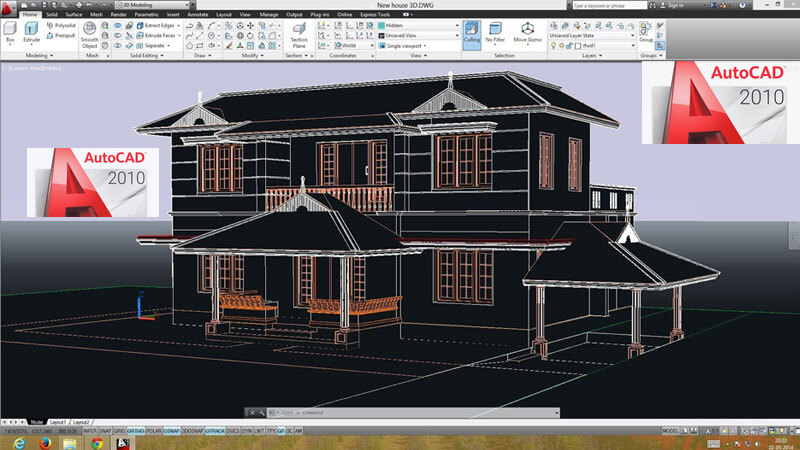The width and height of the screenshot is (800, 450).
Task: Switch to the Render ribbon tab
Action: [x=118, y=15]
